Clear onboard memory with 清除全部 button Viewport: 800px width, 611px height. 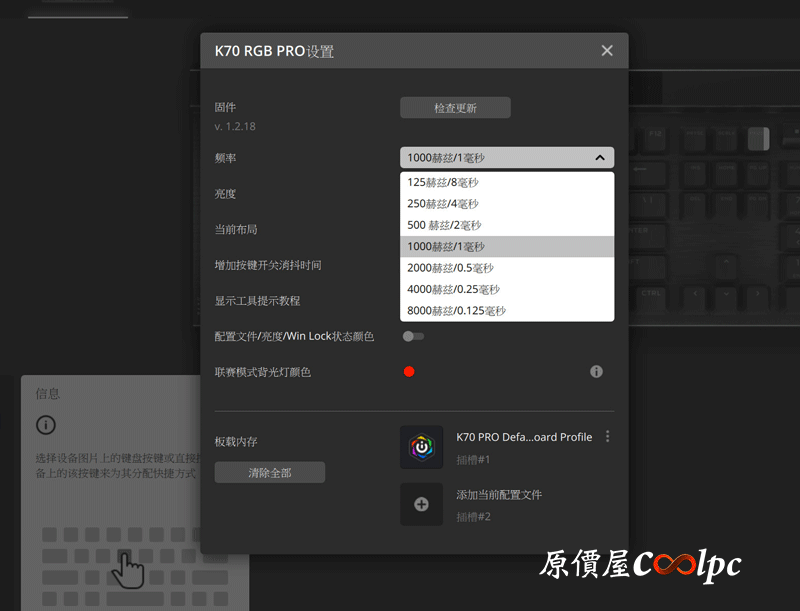tap(269, 473)
